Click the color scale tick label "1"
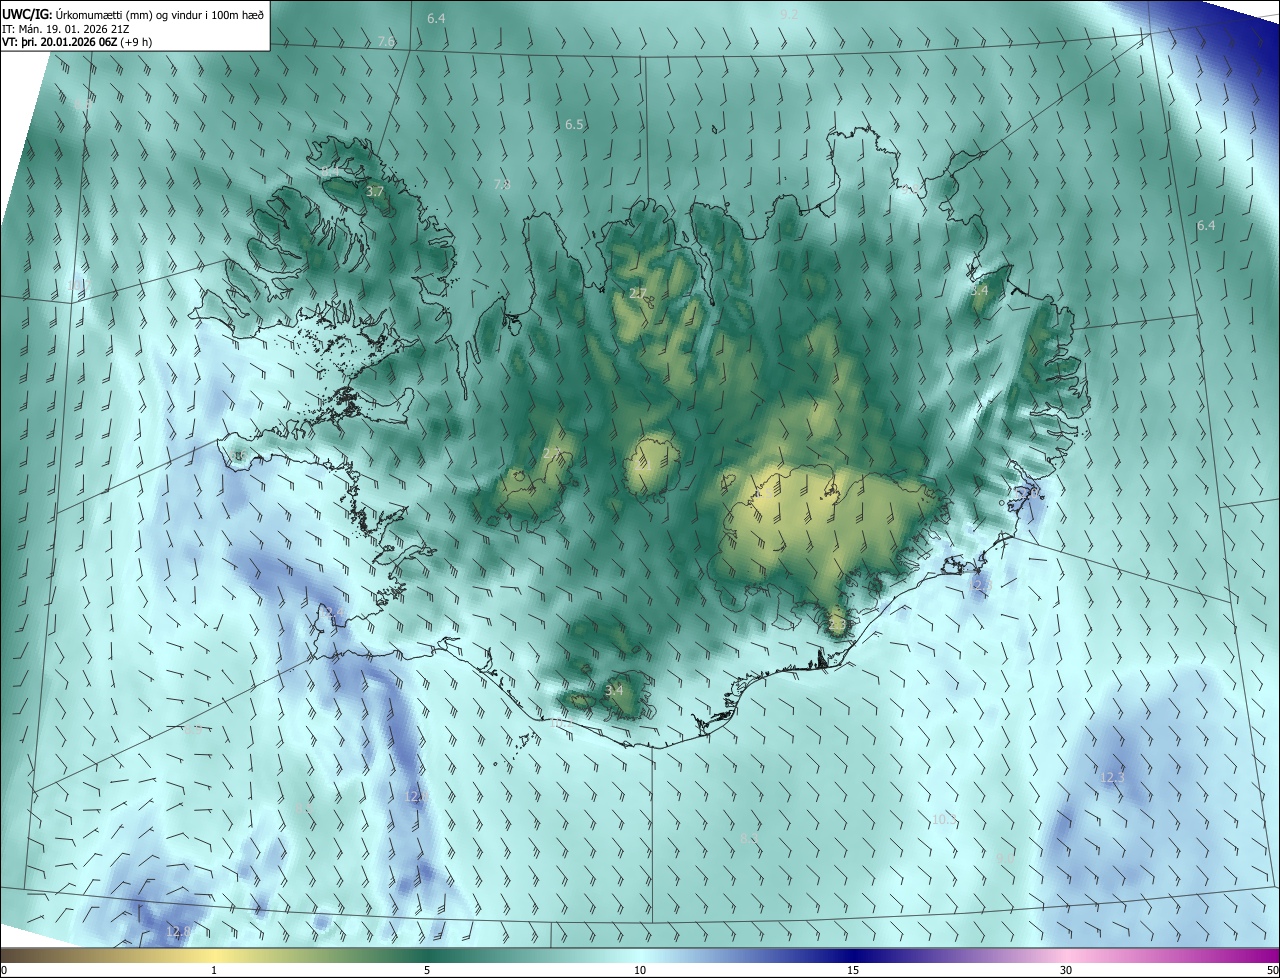Image resolution: width=1280 pixels, height=978 pixels. click(214, 971)
